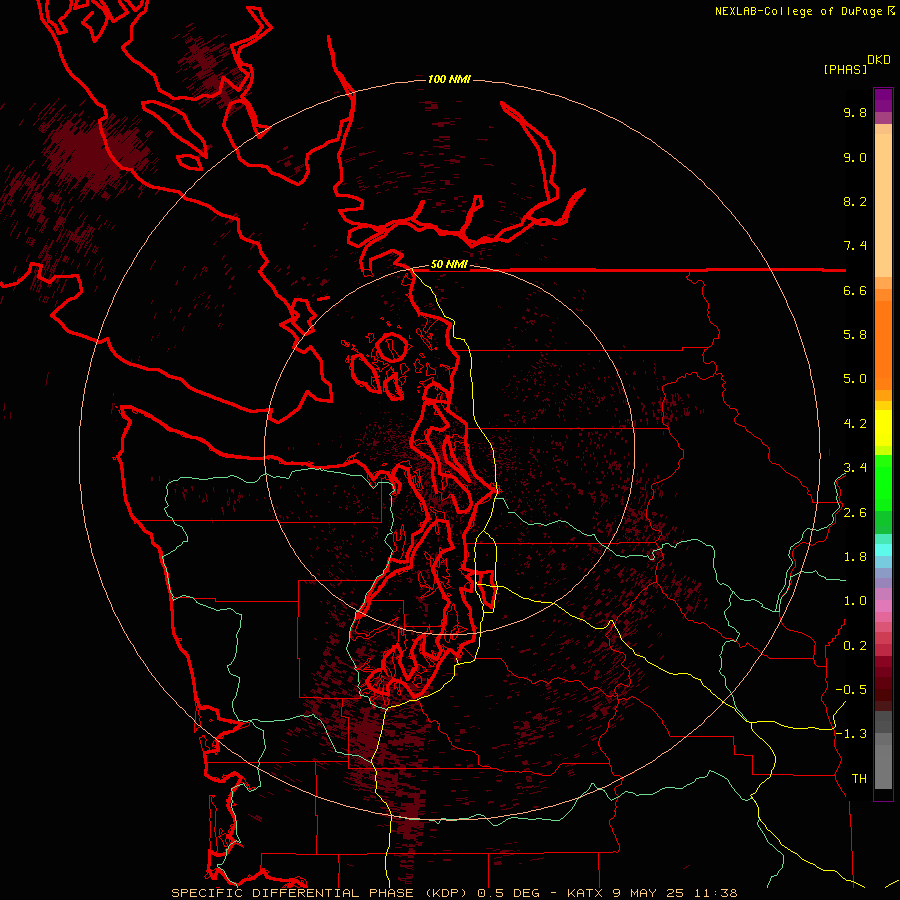The width and height of the screenshot is (900, 900).
Task: Click the 2.6 legend value
Action: tap(855, 513)
